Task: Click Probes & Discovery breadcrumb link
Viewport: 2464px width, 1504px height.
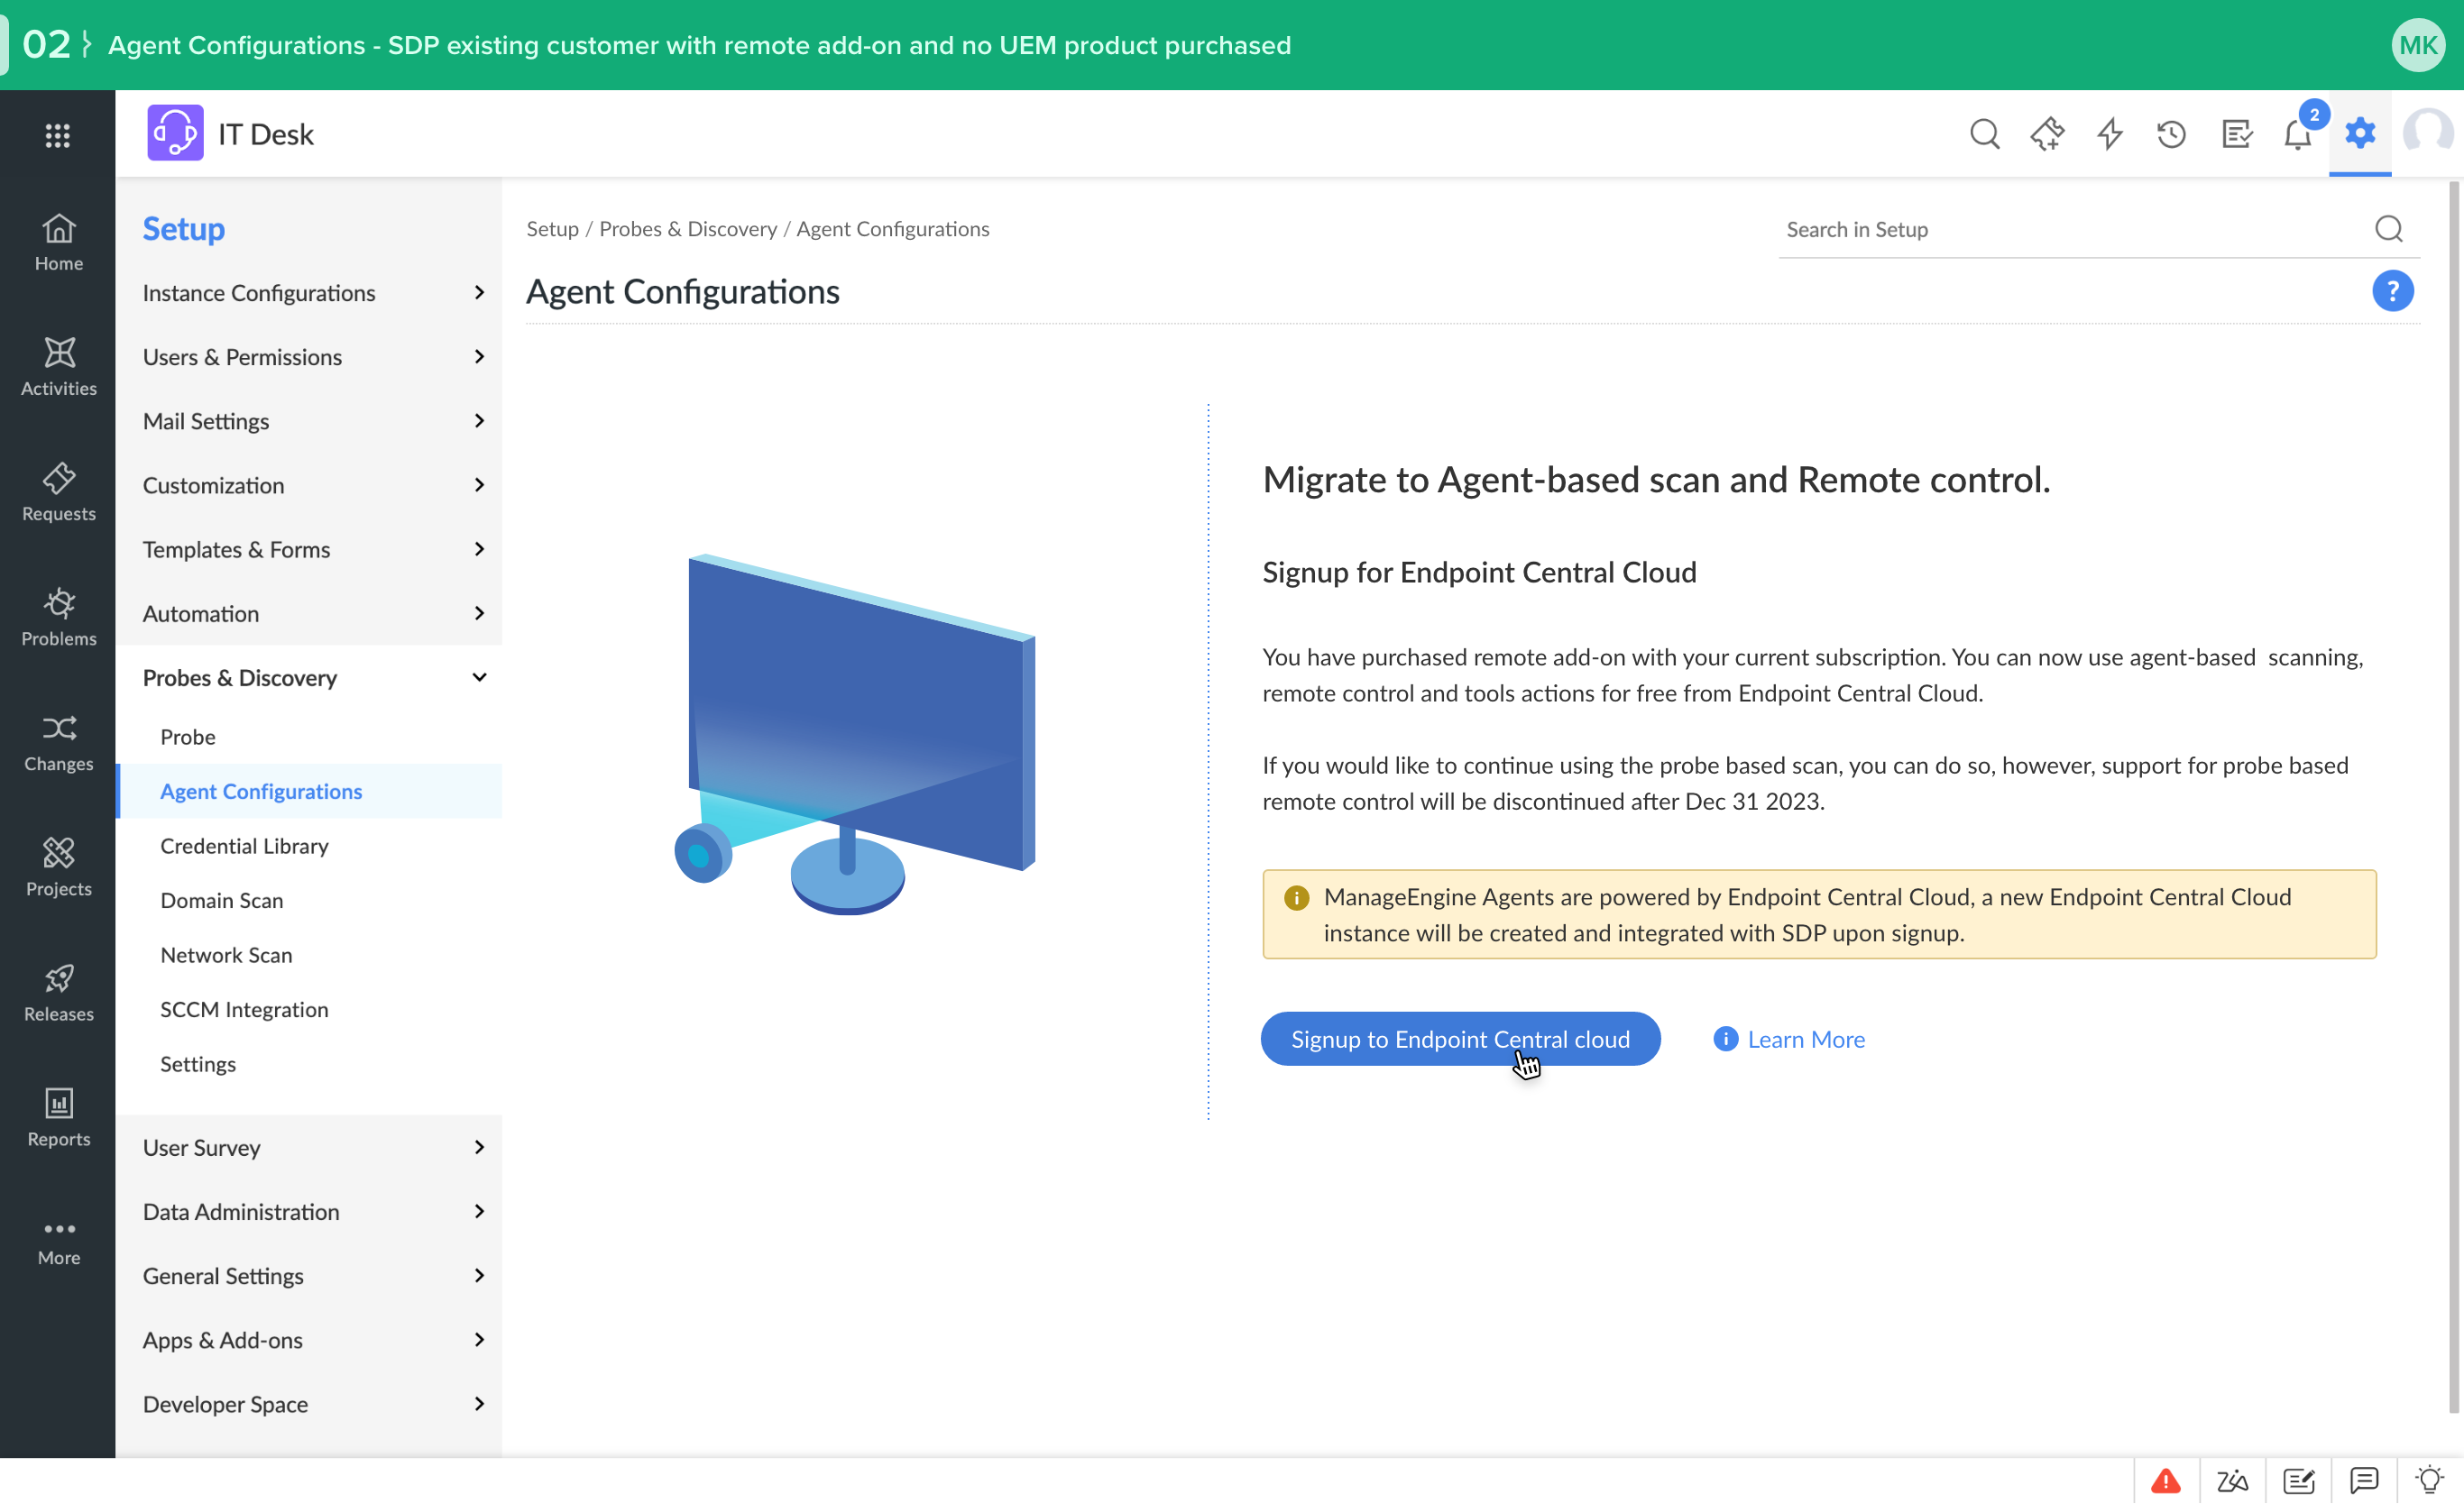Action: (x=687, y=229)
